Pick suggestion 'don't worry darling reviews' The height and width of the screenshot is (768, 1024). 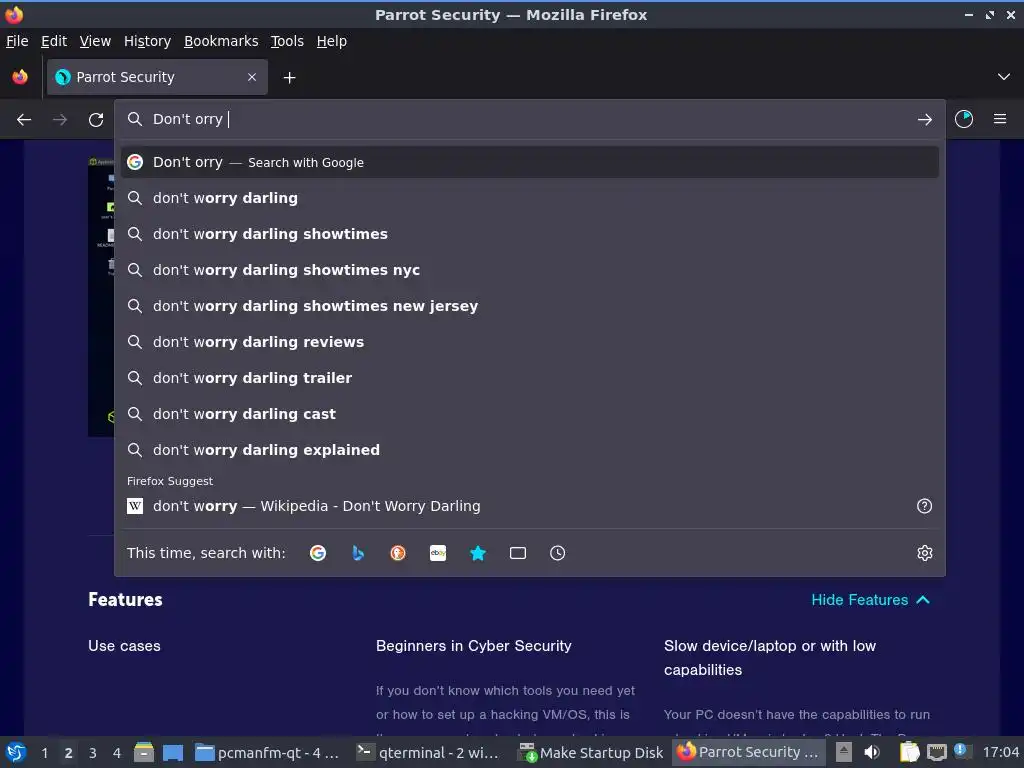coord(530,342)
